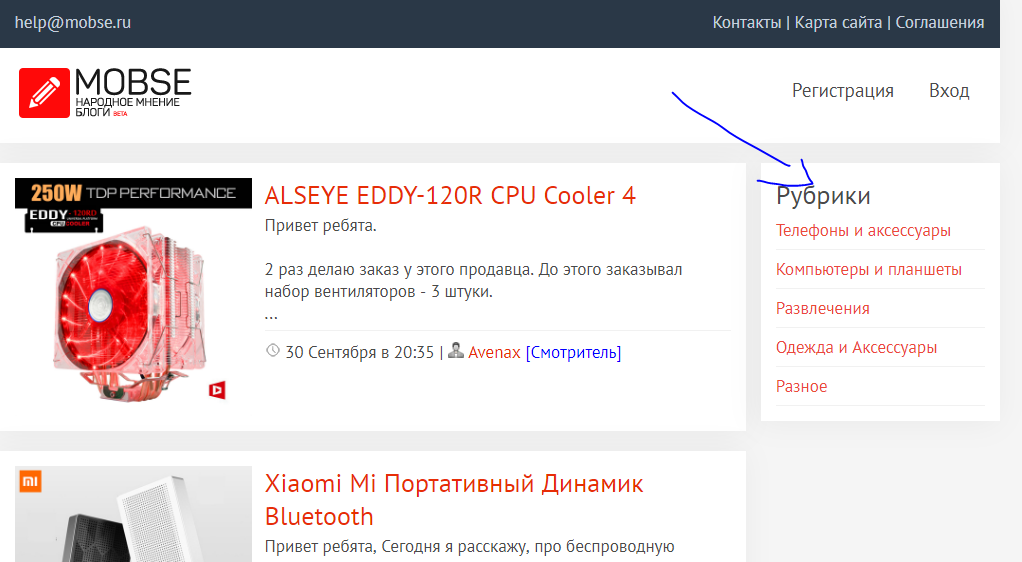This screenshot has height=562, width=1022.
Task: Click the clock icon before the post date
Action: pyautogui.click(x=273, y=351)
